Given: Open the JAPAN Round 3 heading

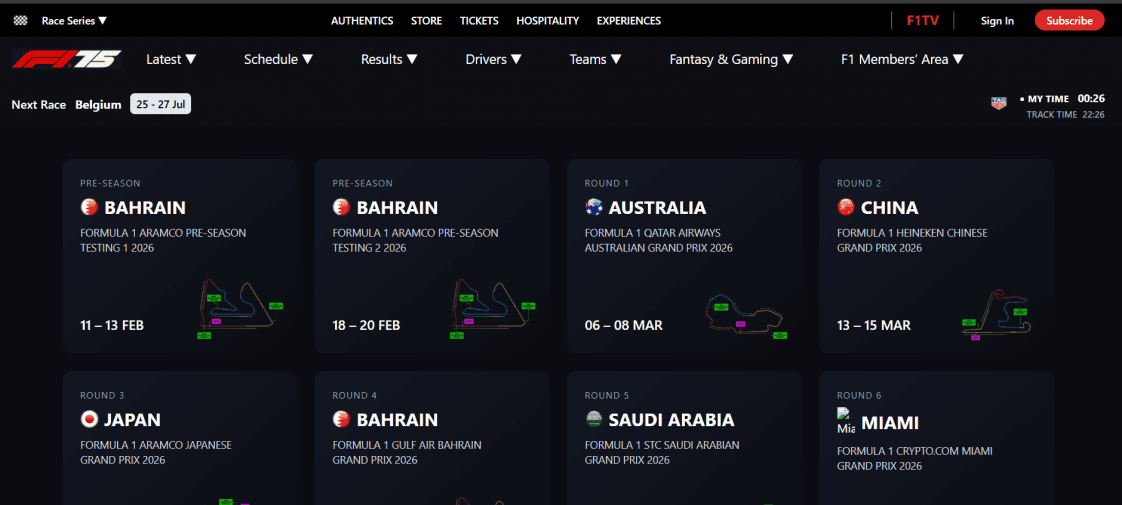Looking at the screenshot, I should [x=132, y=419].
